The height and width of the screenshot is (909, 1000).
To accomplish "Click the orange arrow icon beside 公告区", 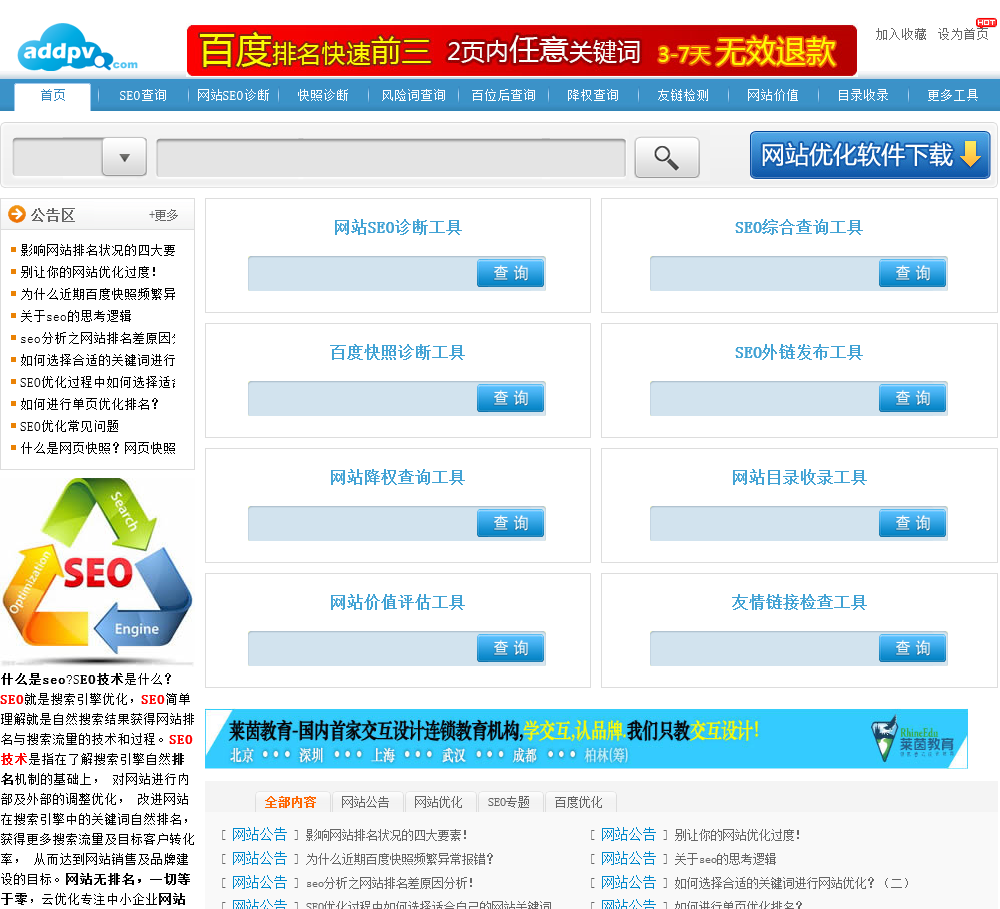I will 17,214.
